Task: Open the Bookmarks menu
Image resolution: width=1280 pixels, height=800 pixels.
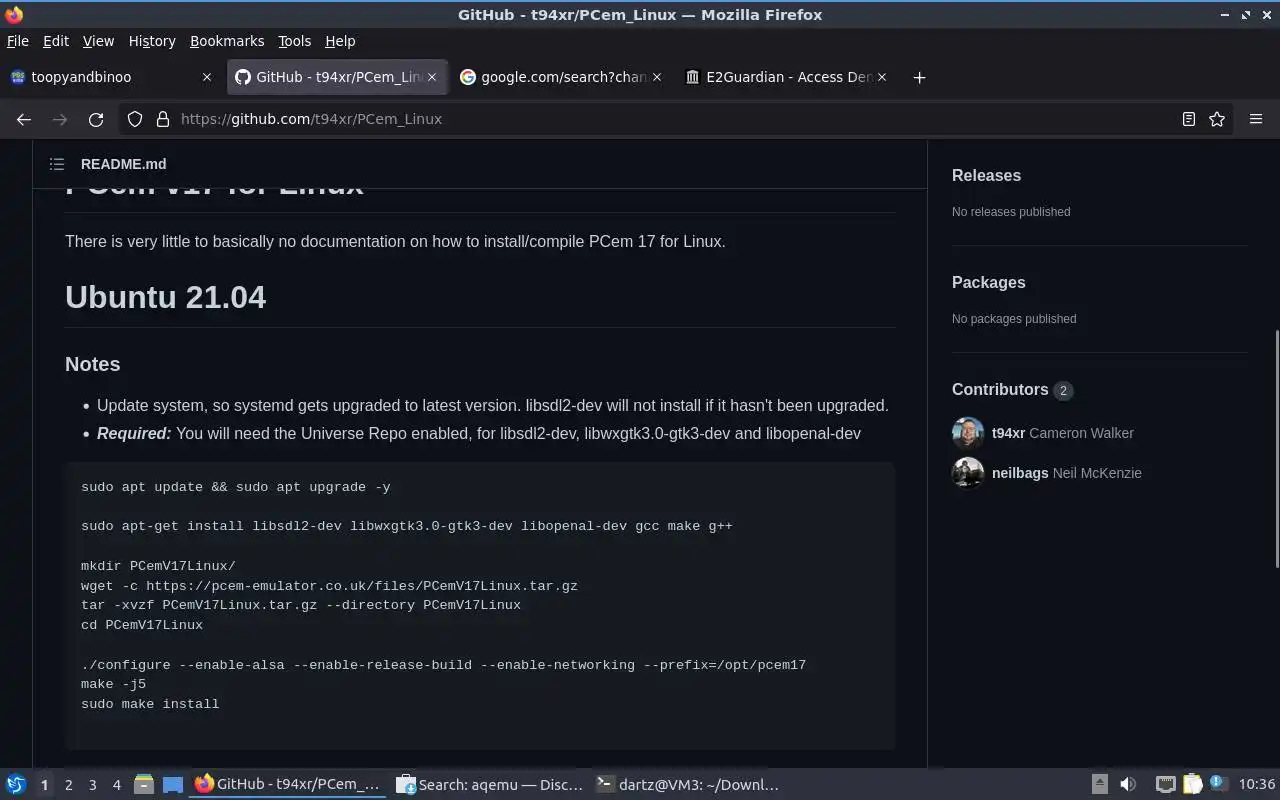Action: [x=227, y=41]
